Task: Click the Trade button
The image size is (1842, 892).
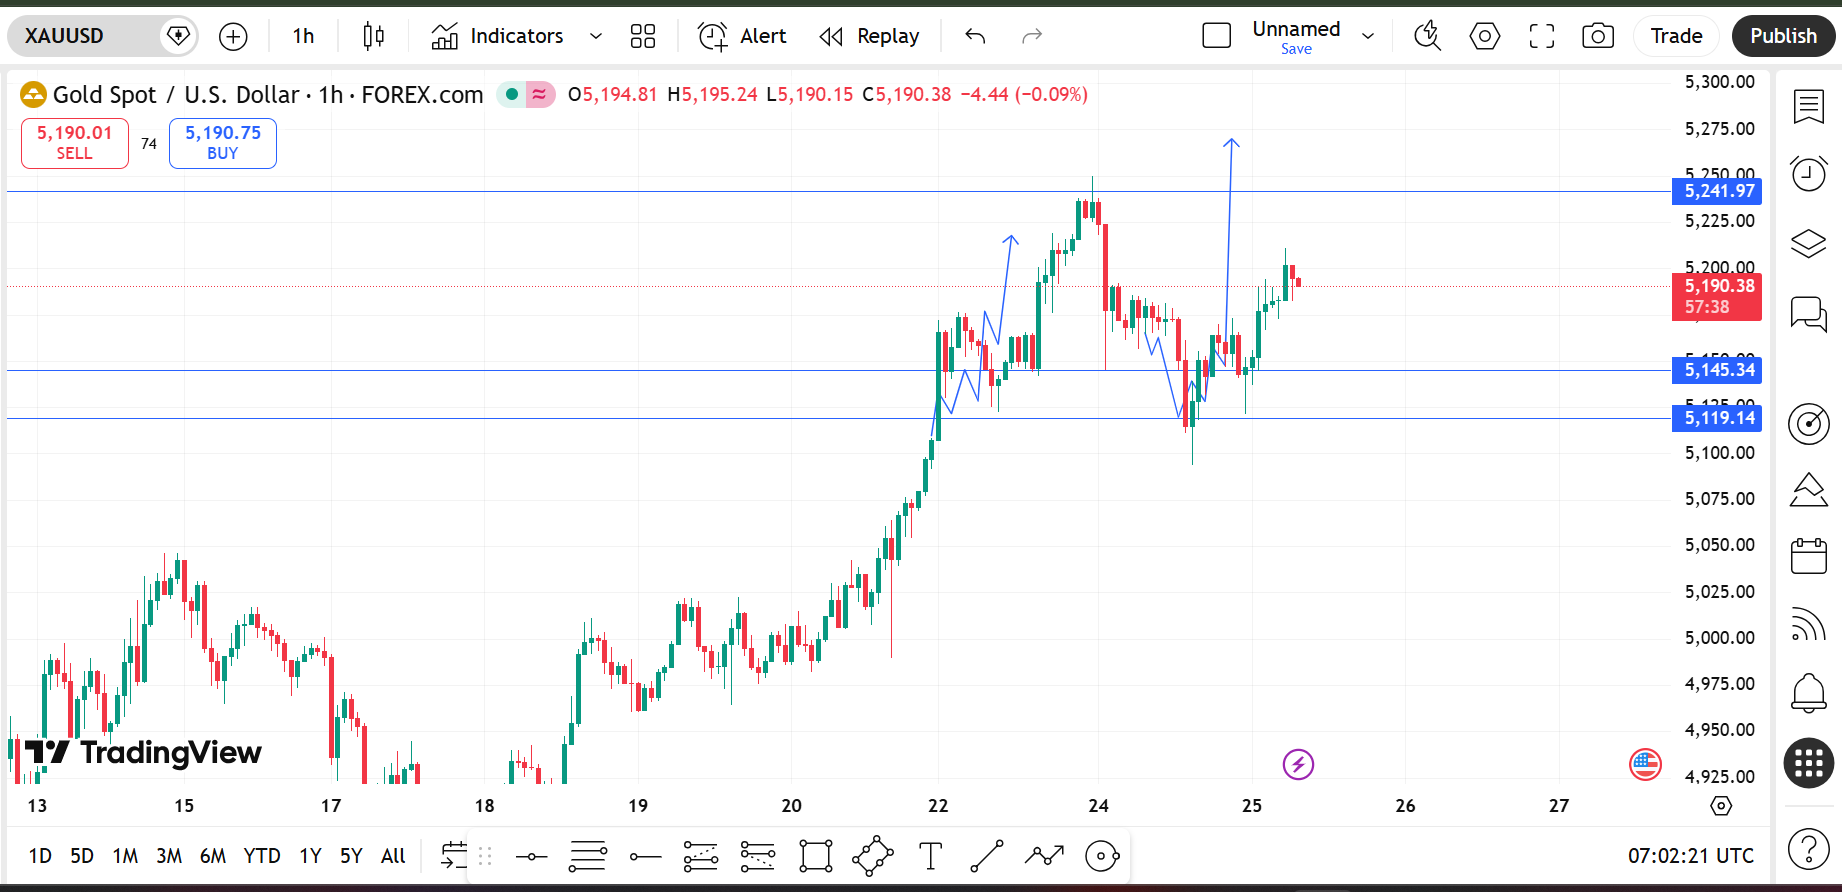Action: point(1676,37)
